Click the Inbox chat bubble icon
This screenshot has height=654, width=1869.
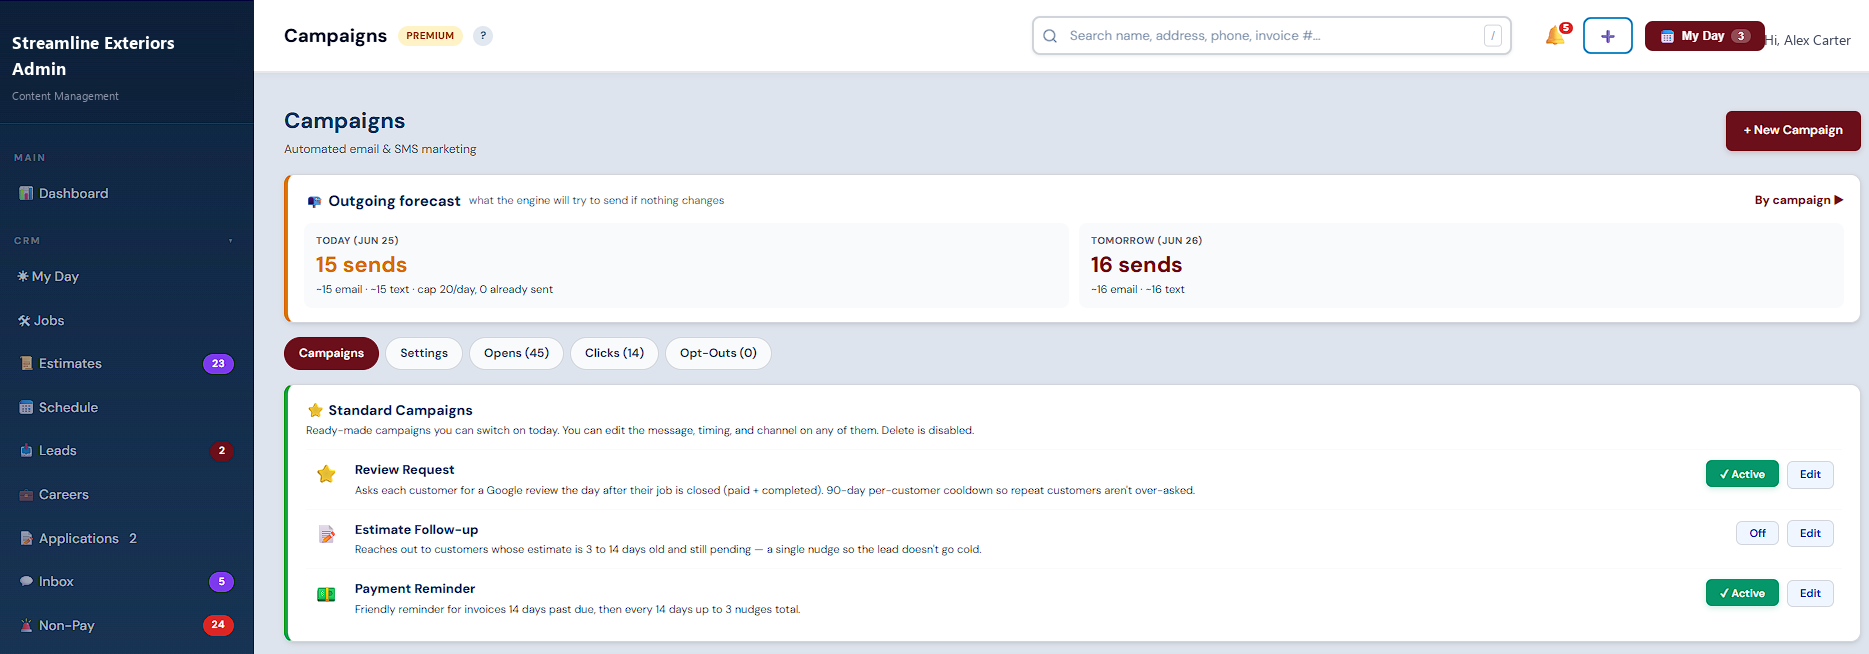tap(26, 581)
